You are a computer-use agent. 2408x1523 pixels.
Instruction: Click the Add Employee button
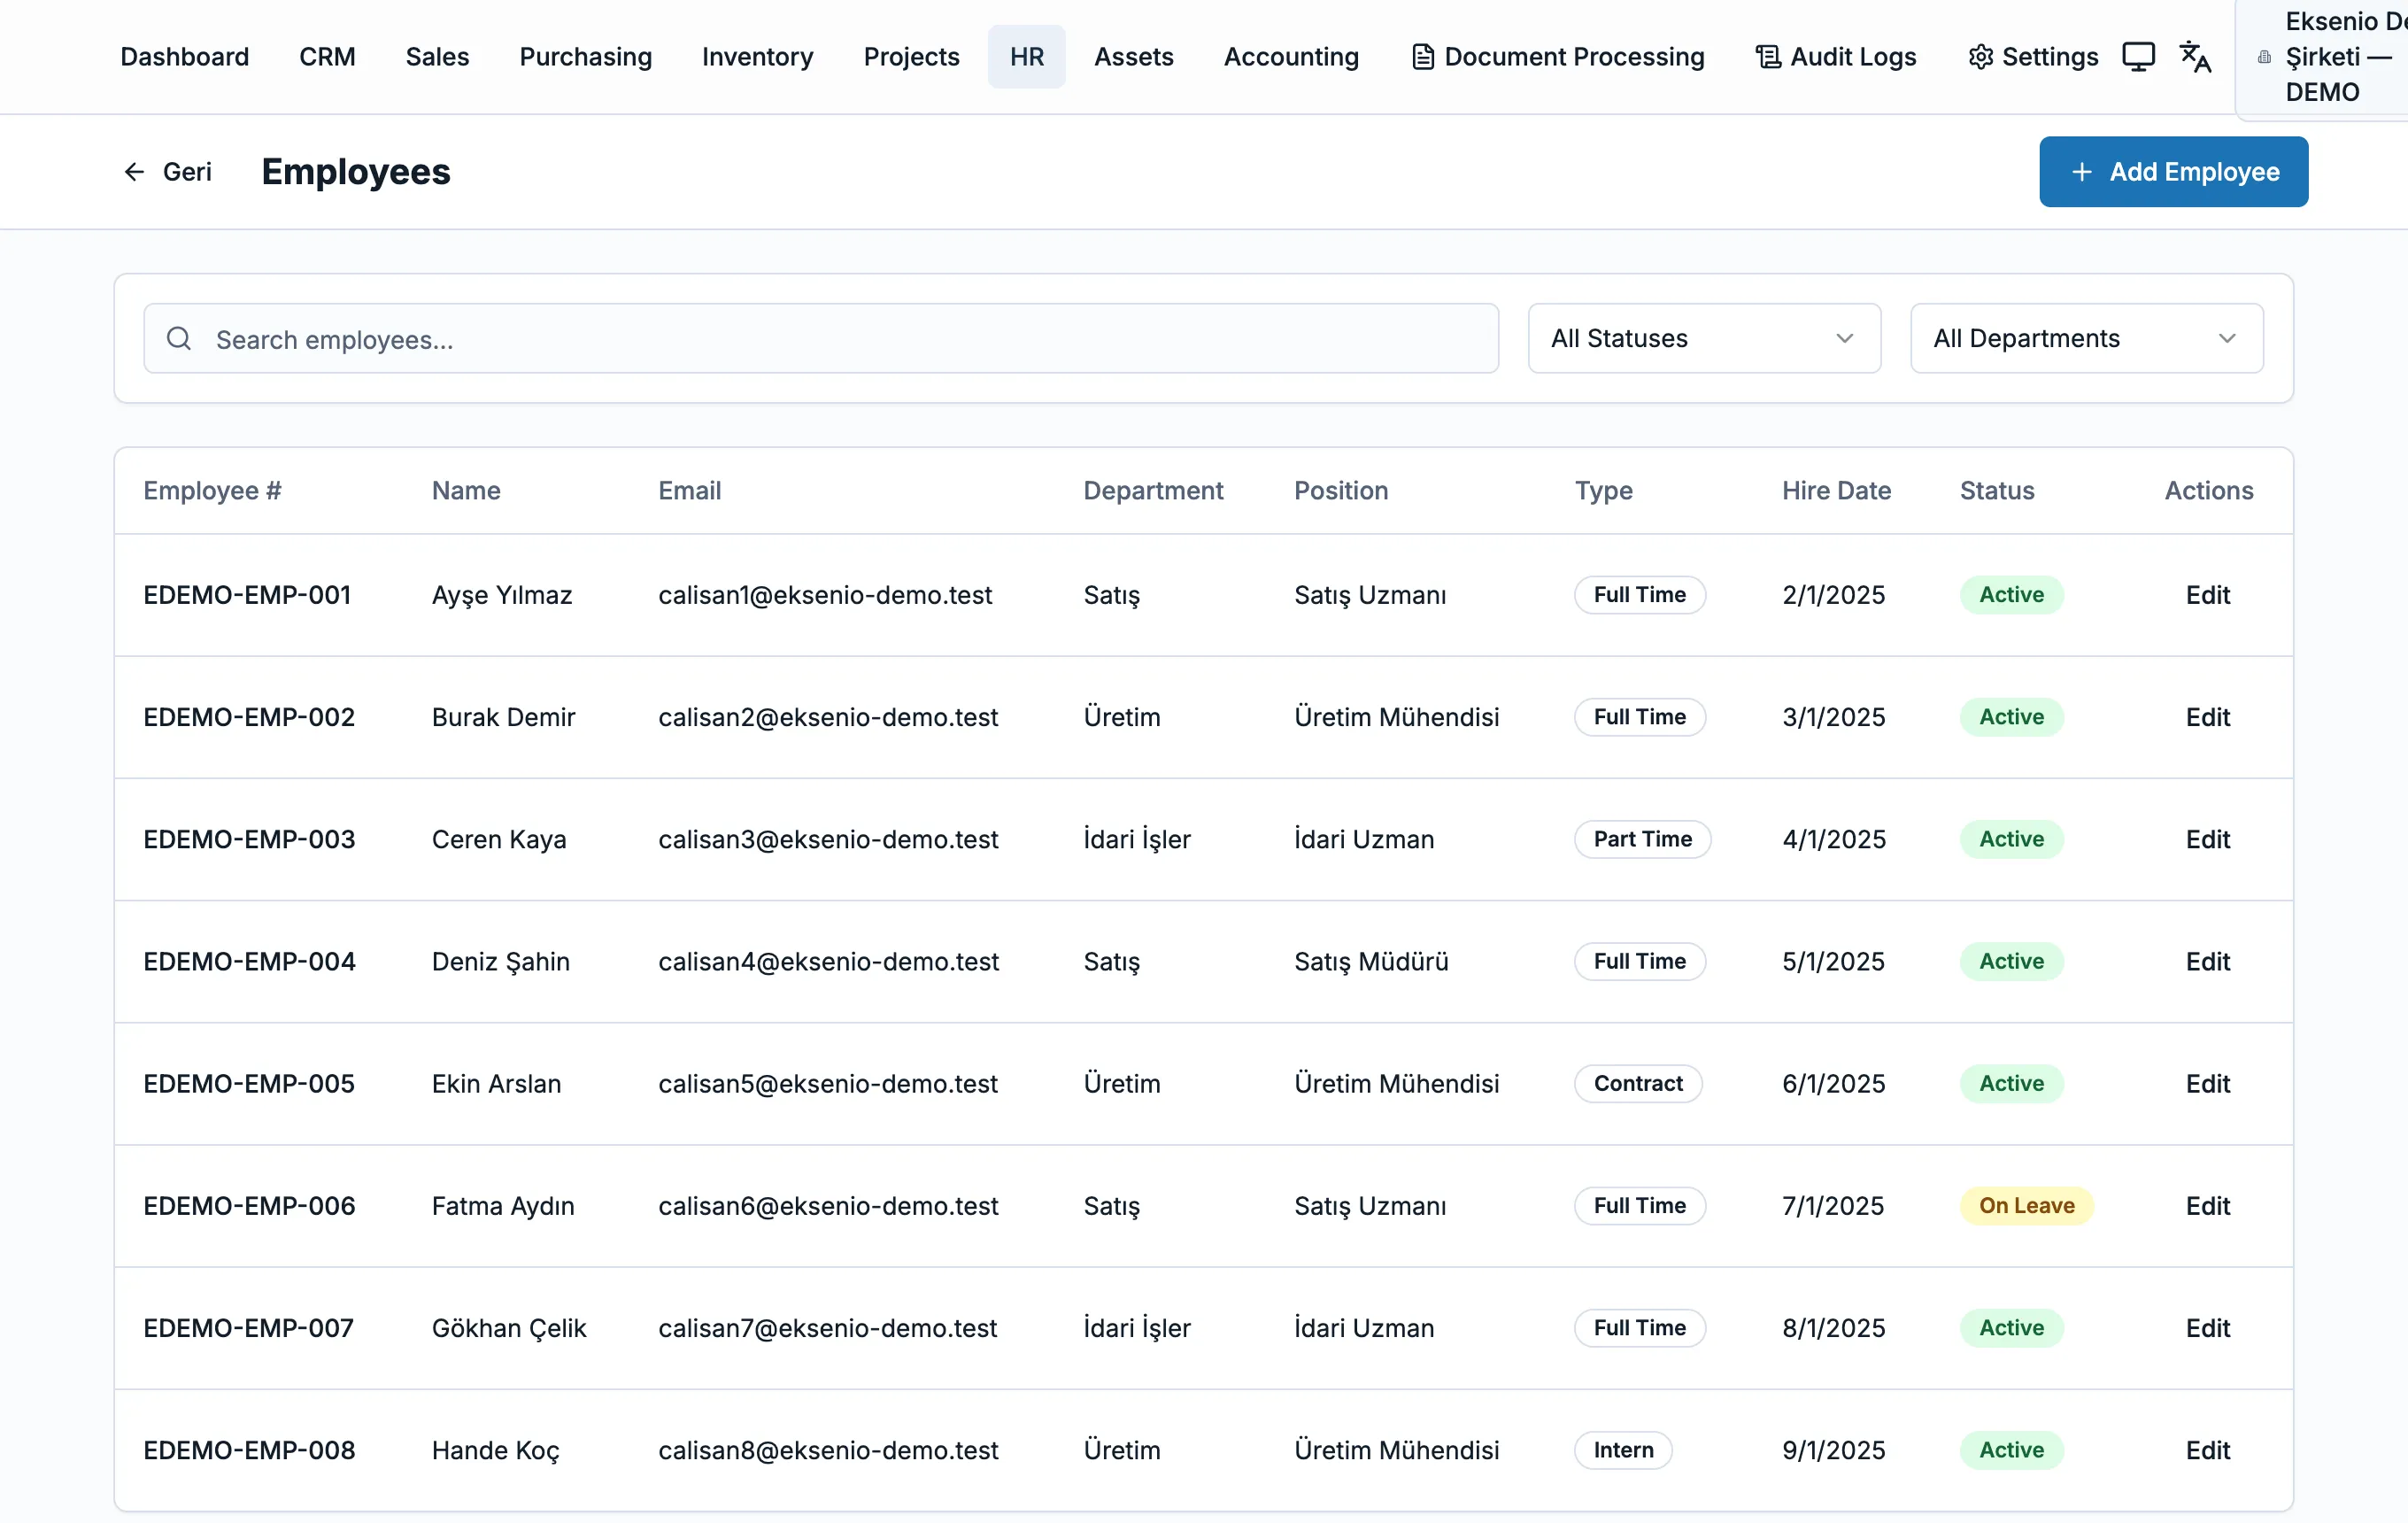2173,172
